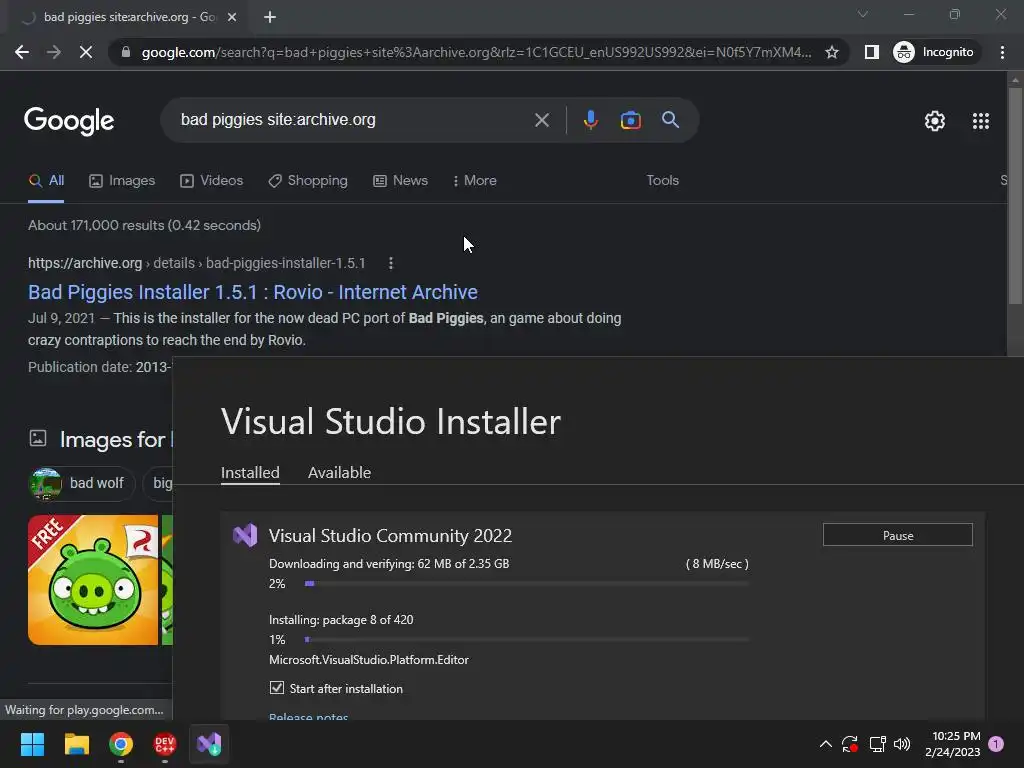Submit search with the magnifier icon
Image resolution: width=1024 pixels, height=768 pixels.
pyautogui.click(x=670, y=120)
